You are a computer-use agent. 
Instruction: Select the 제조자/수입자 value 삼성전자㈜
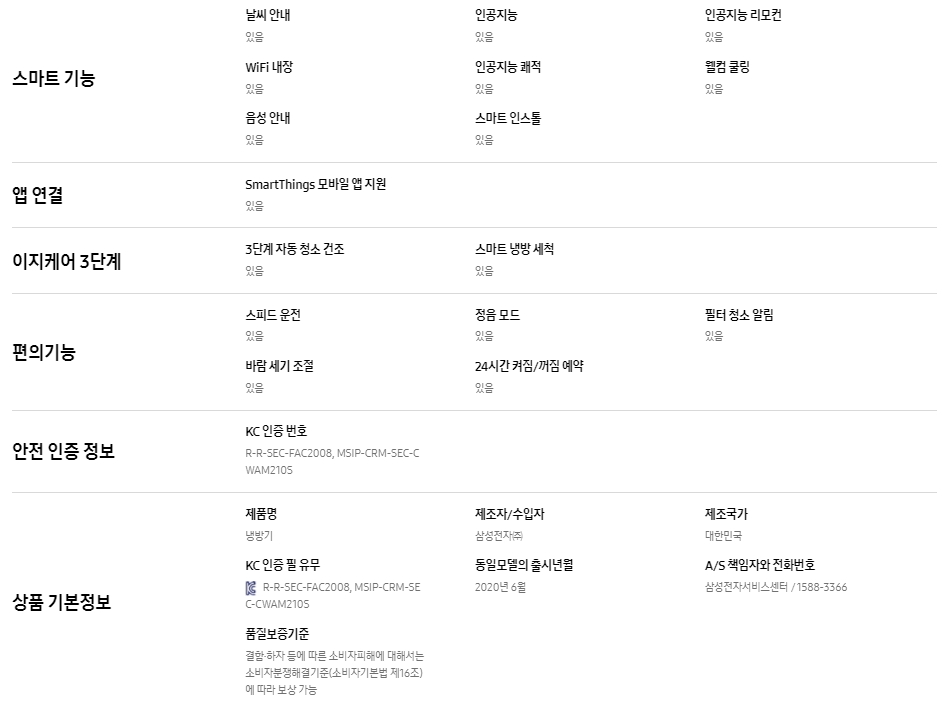tap(499, 536)
